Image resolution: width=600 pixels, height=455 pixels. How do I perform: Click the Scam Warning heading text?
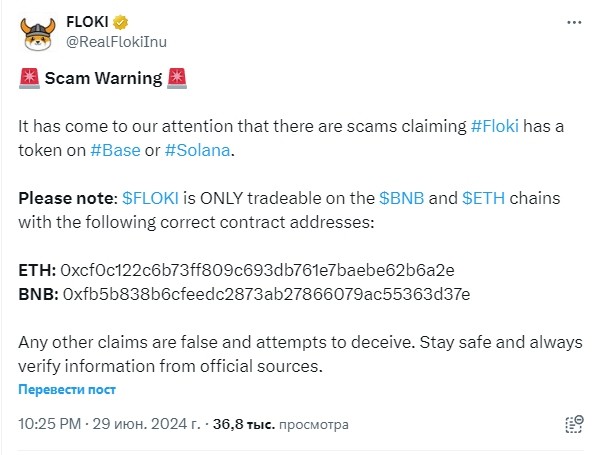tap(103, 78)
